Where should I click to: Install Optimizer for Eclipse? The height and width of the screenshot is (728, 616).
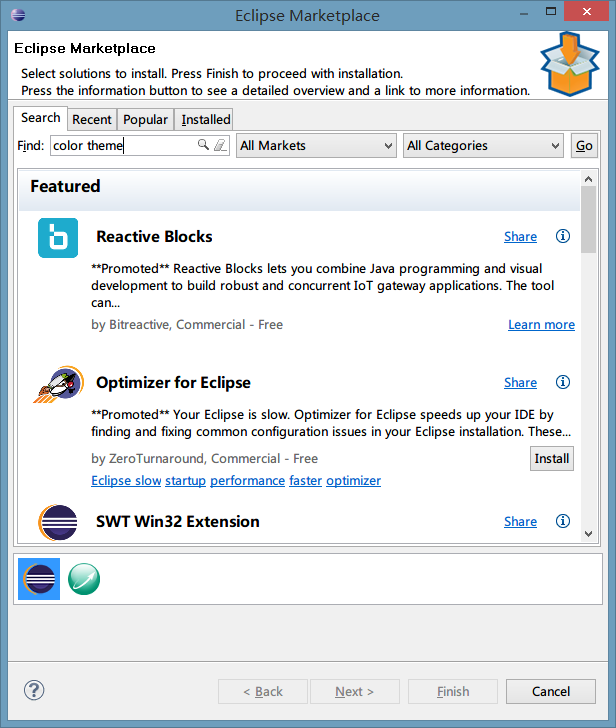[552, 459]
